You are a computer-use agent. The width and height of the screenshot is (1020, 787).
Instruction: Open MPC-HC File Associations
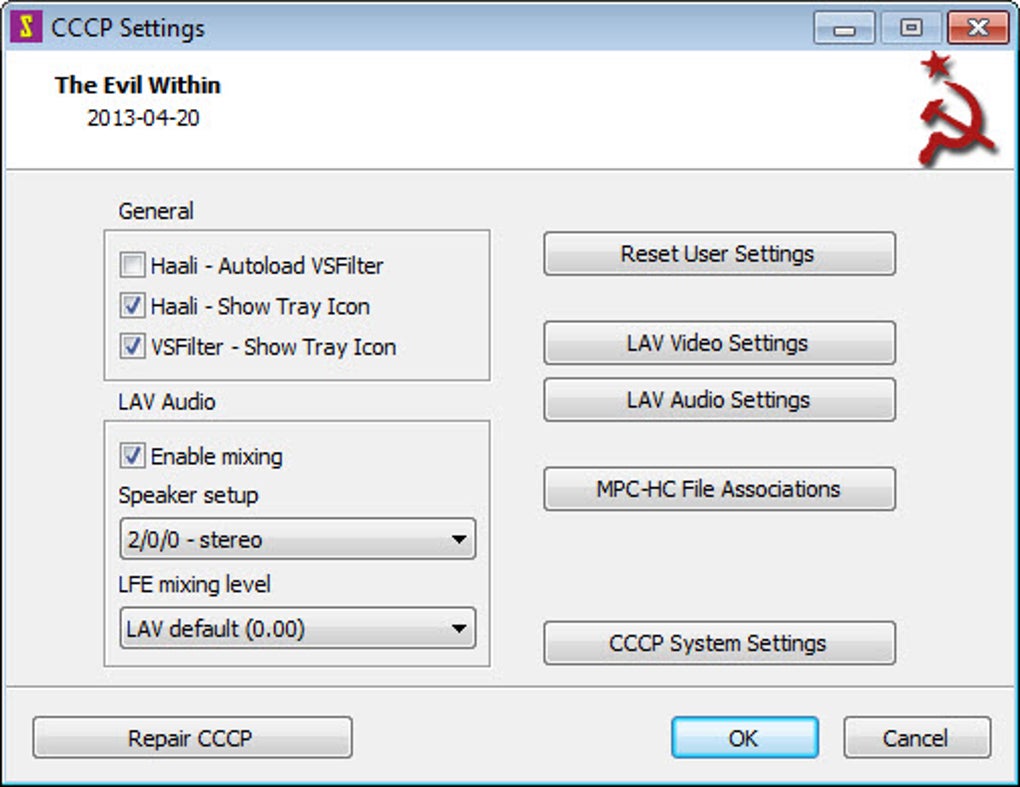point(719,489)
